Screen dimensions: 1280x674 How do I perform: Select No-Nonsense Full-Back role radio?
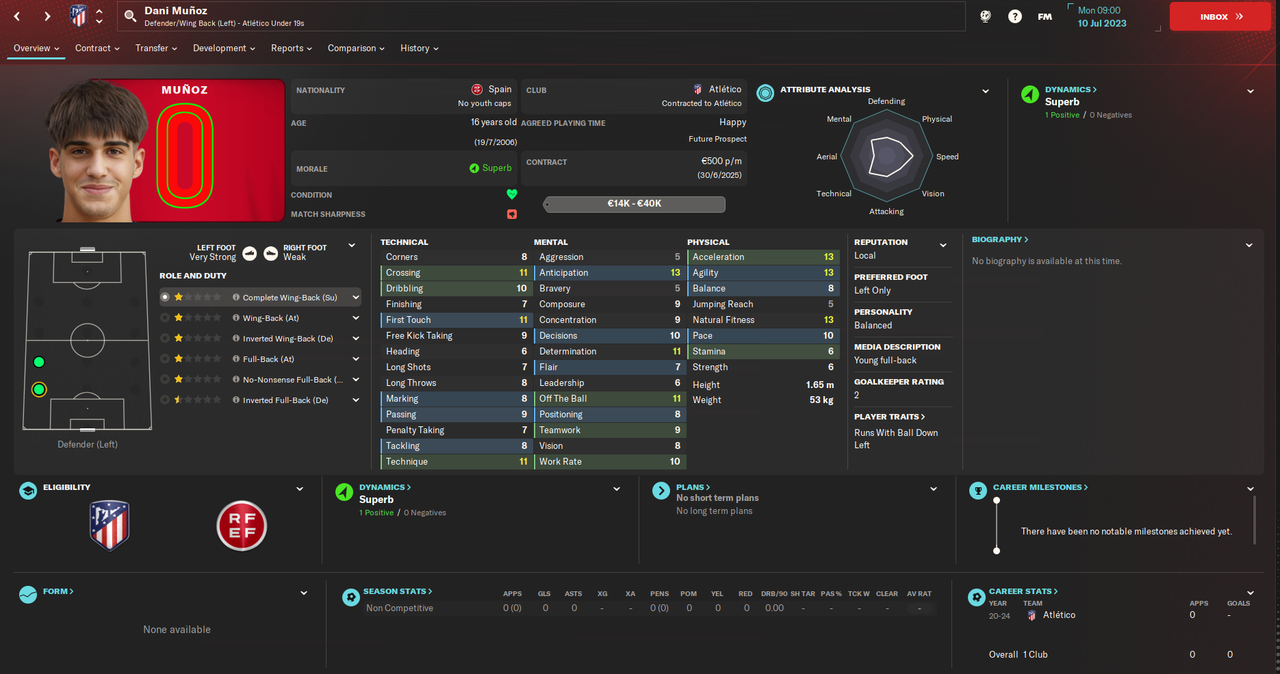pyautogui.click(x=165, y=379)
